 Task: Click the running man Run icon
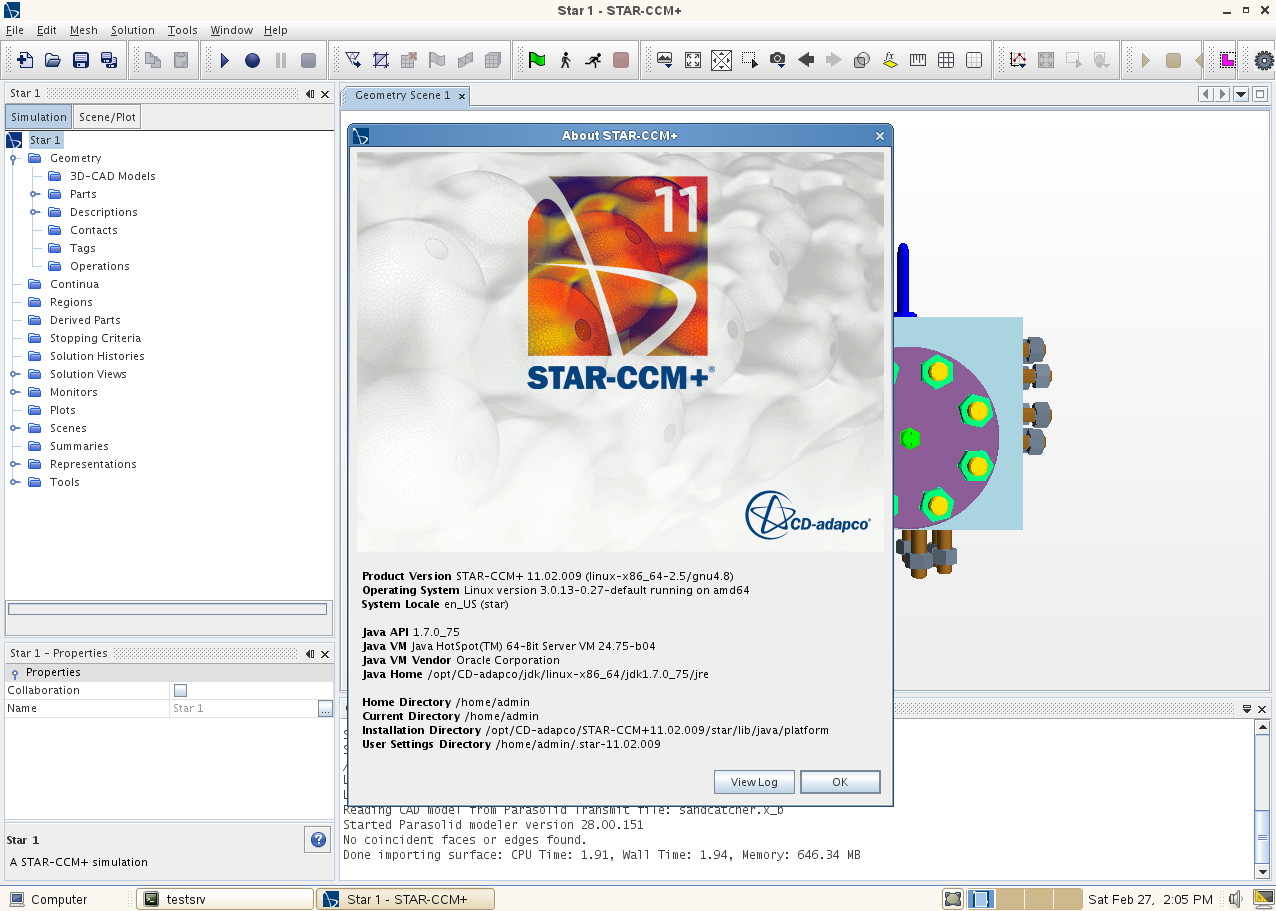click(x=593, y=60)
